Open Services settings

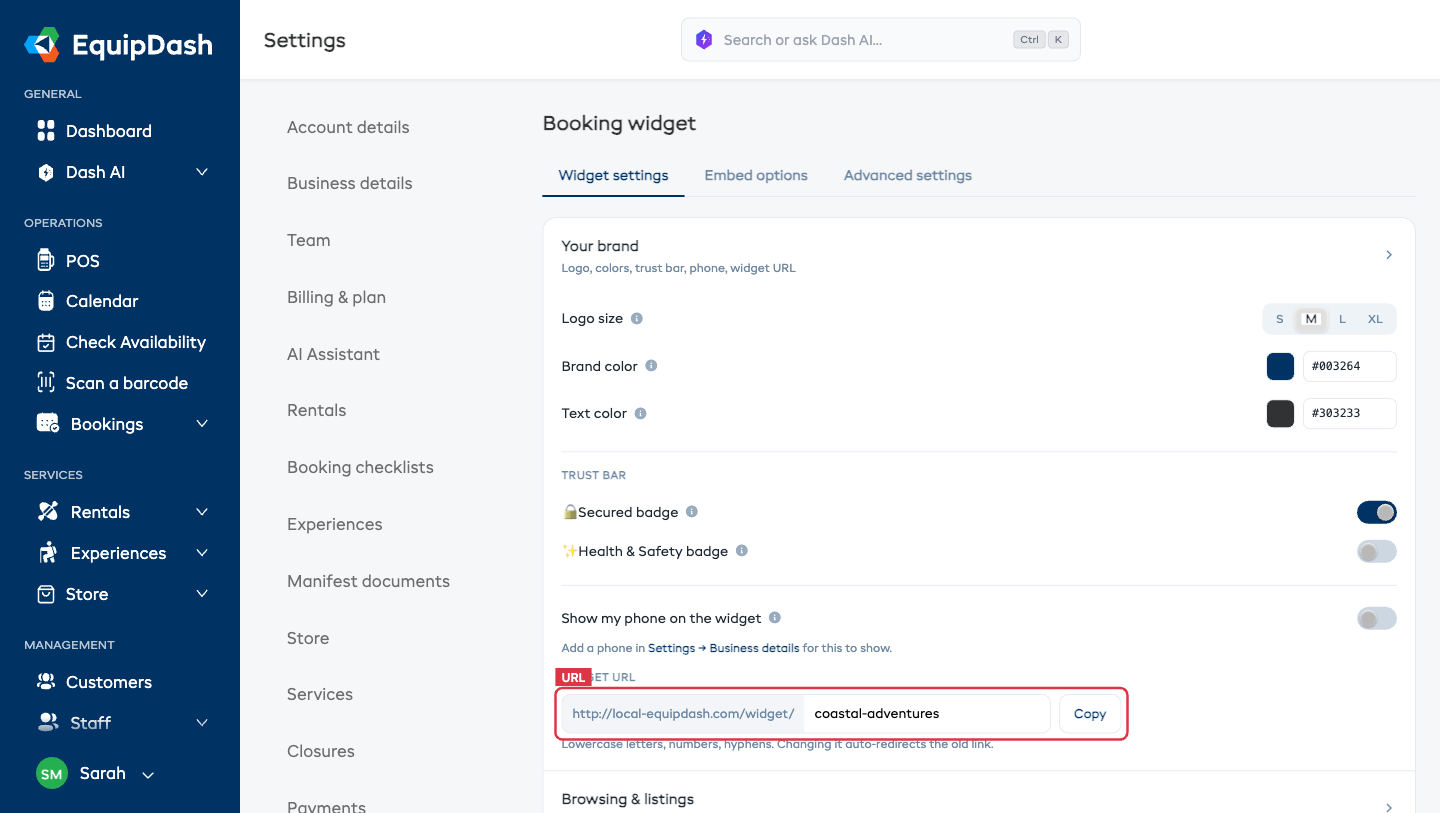click(x=320, y=694)
